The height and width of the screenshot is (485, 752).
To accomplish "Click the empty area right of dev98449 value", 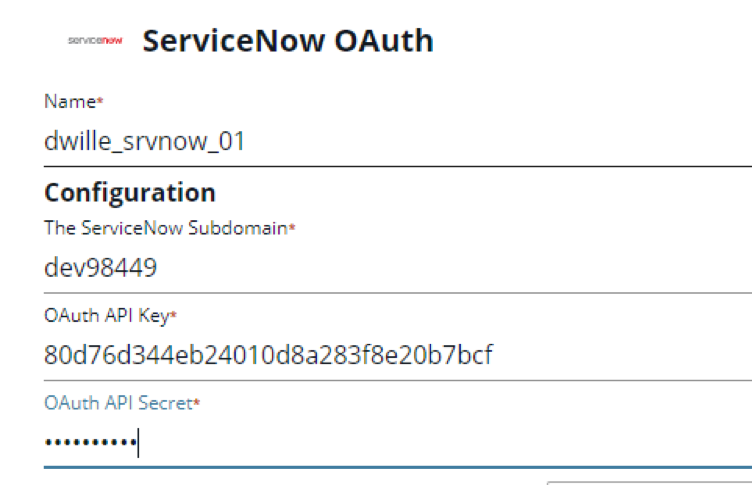I will [x=454, y=267].
